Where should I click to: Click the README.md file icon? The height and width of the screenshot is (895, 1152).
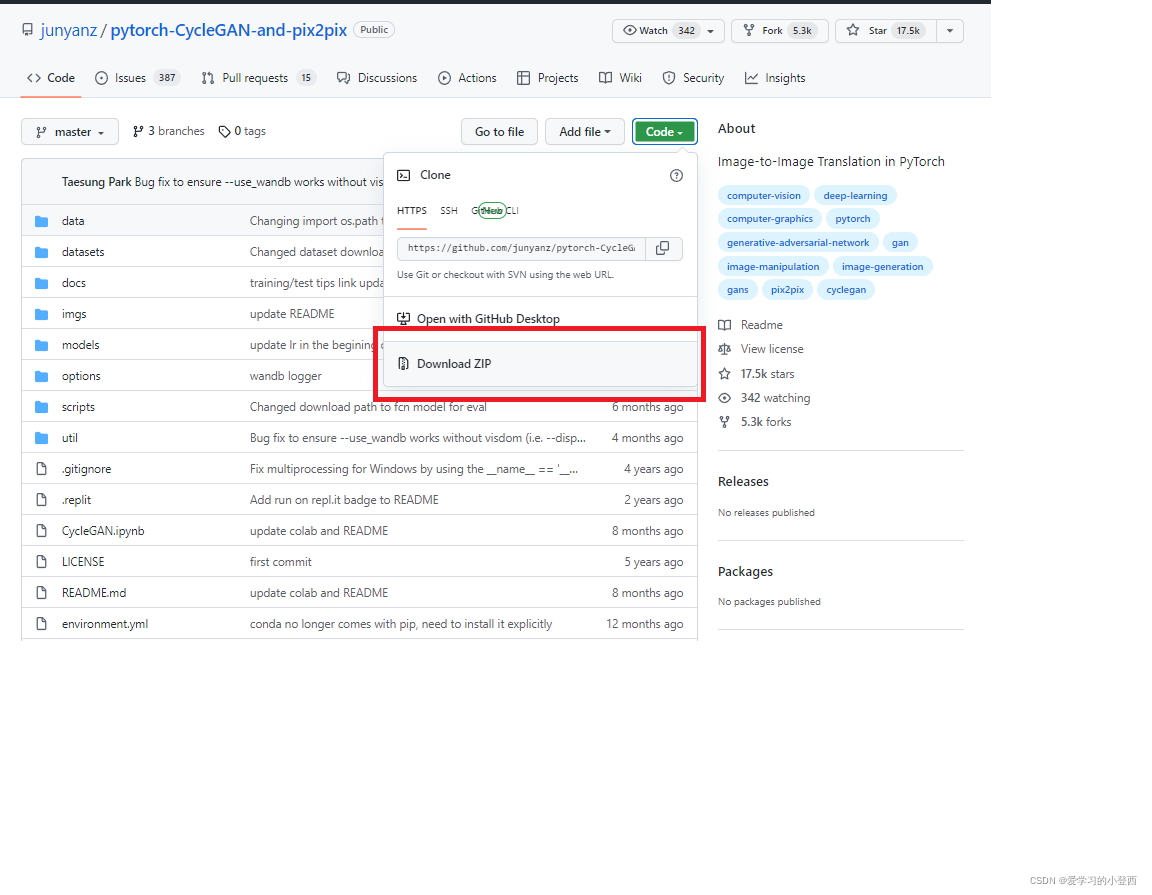(x=42, y=593)
